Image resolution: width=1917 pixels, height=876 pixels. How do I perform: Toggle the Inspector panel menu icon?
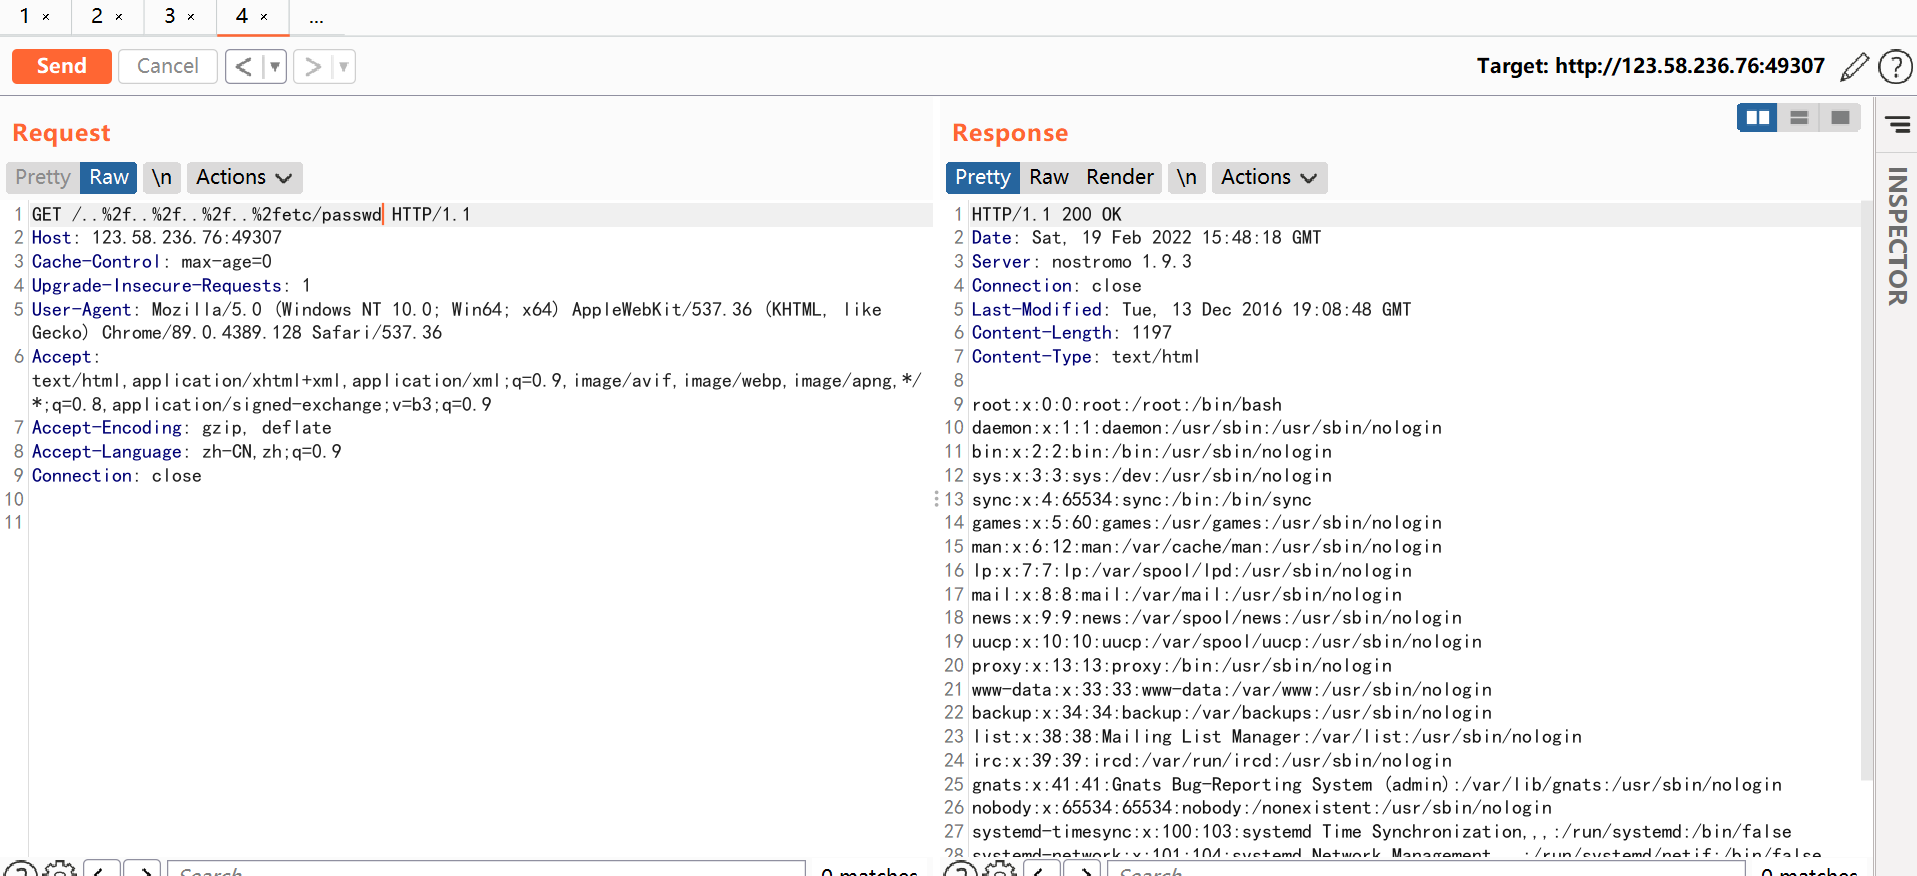(1897, 124)
